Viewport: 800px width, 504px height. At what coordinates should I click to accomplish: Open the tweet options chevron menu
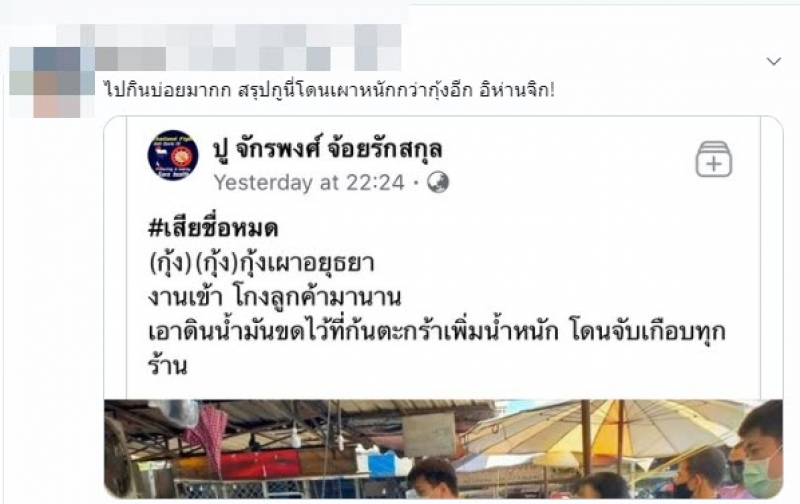(773, 62)
